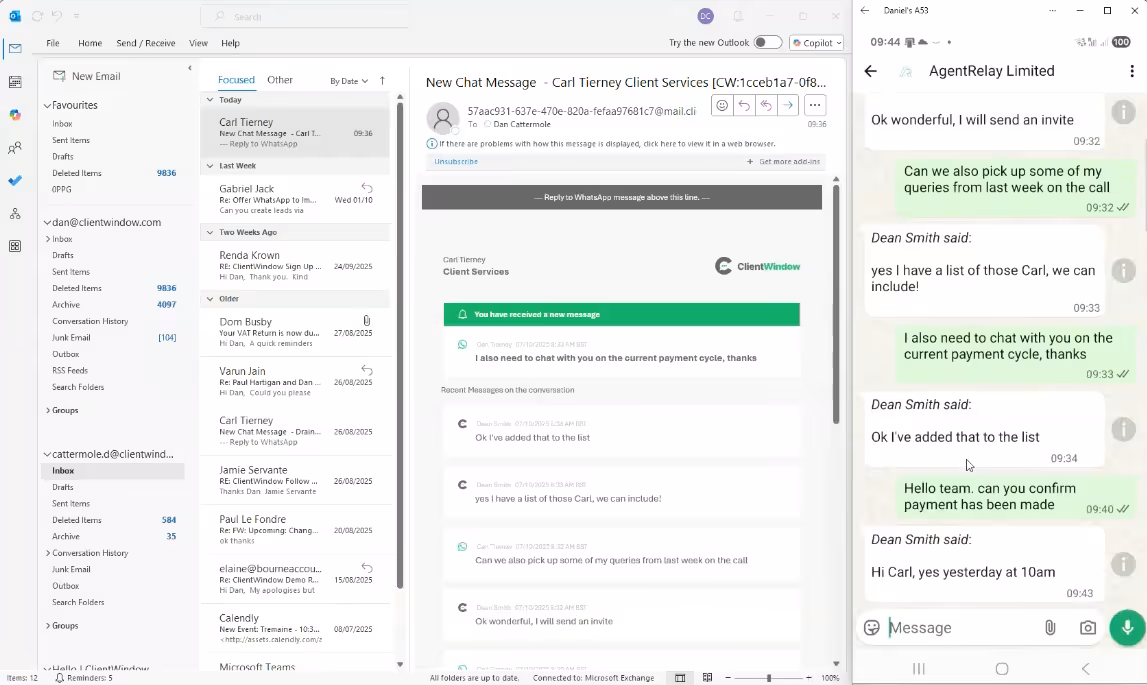Switch to Reading view icon in status bar

[707, 678]
